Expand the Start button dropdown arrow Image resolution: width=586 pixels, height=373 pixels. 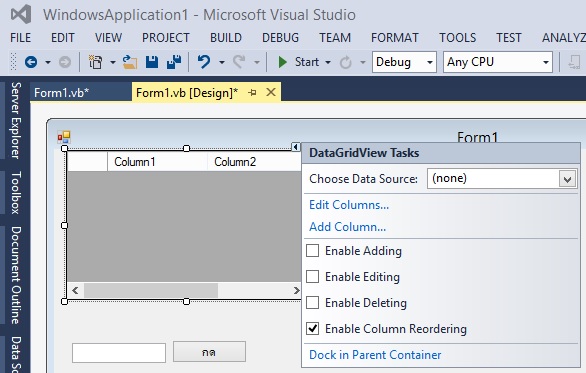pyautogui.click(x=328, y=62)
